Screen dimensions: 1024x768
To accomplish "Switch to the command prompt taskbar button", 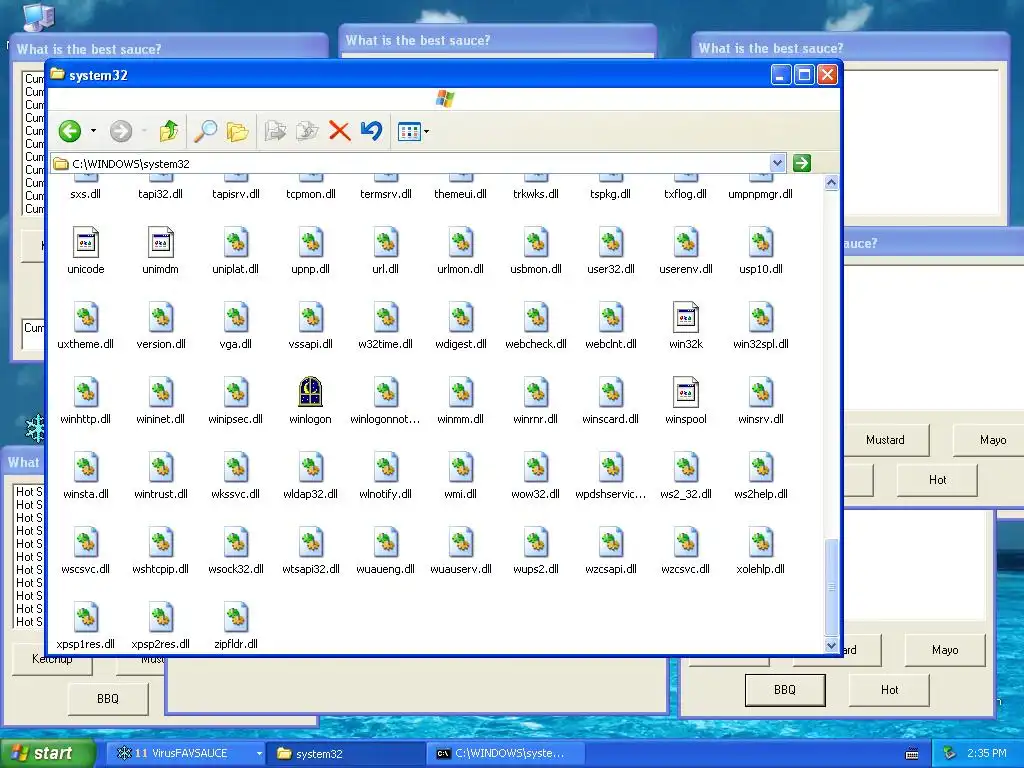I will point(506,754).
